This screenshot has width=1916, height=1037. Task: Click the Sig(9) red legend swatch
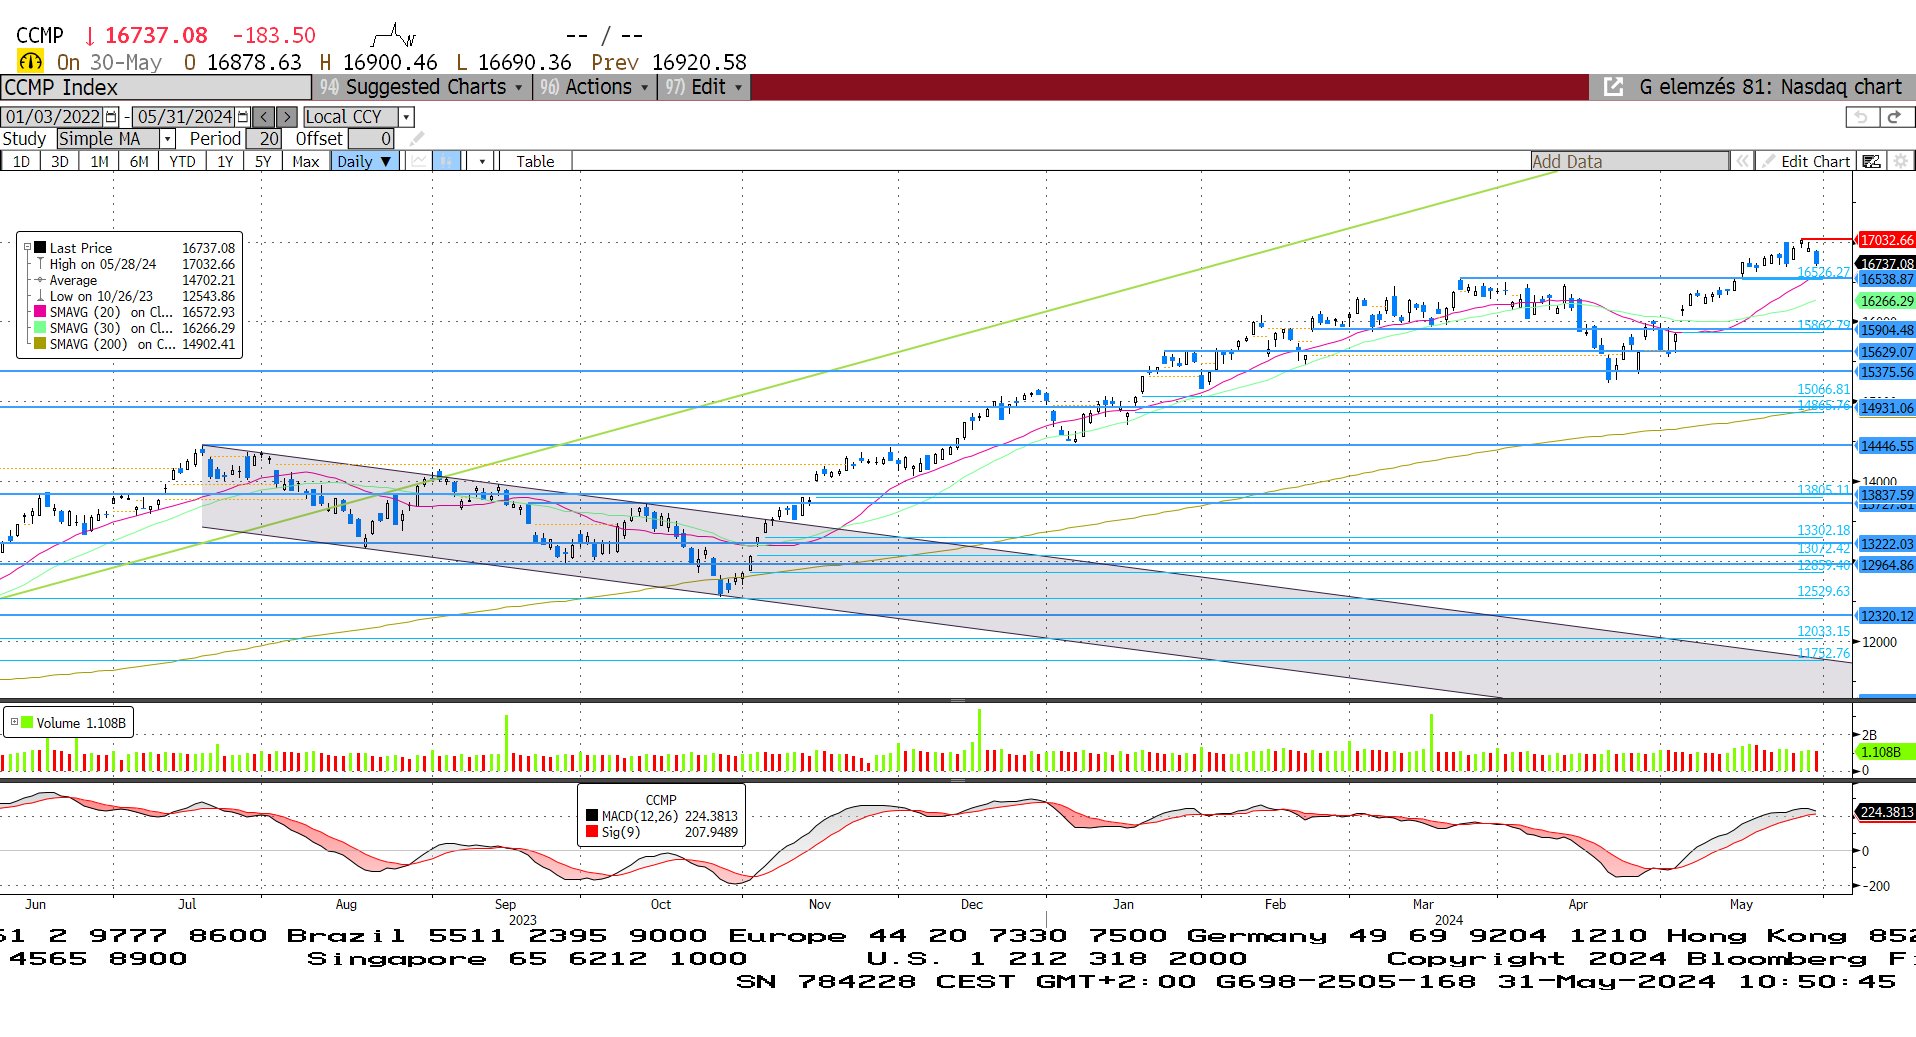tap(592, 832)
